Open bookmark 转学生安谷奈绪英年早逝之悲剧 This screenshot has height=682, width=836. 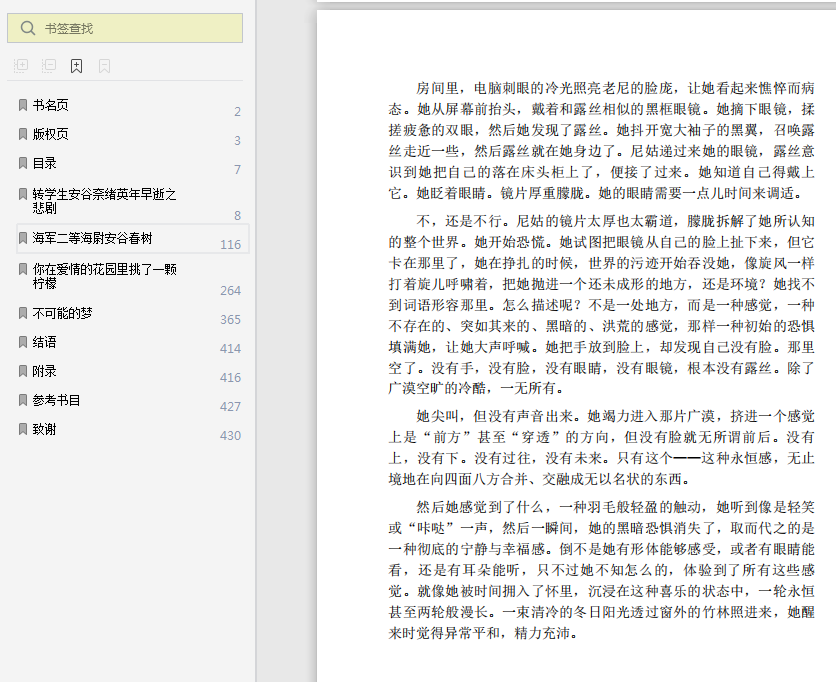click(104, 201)
